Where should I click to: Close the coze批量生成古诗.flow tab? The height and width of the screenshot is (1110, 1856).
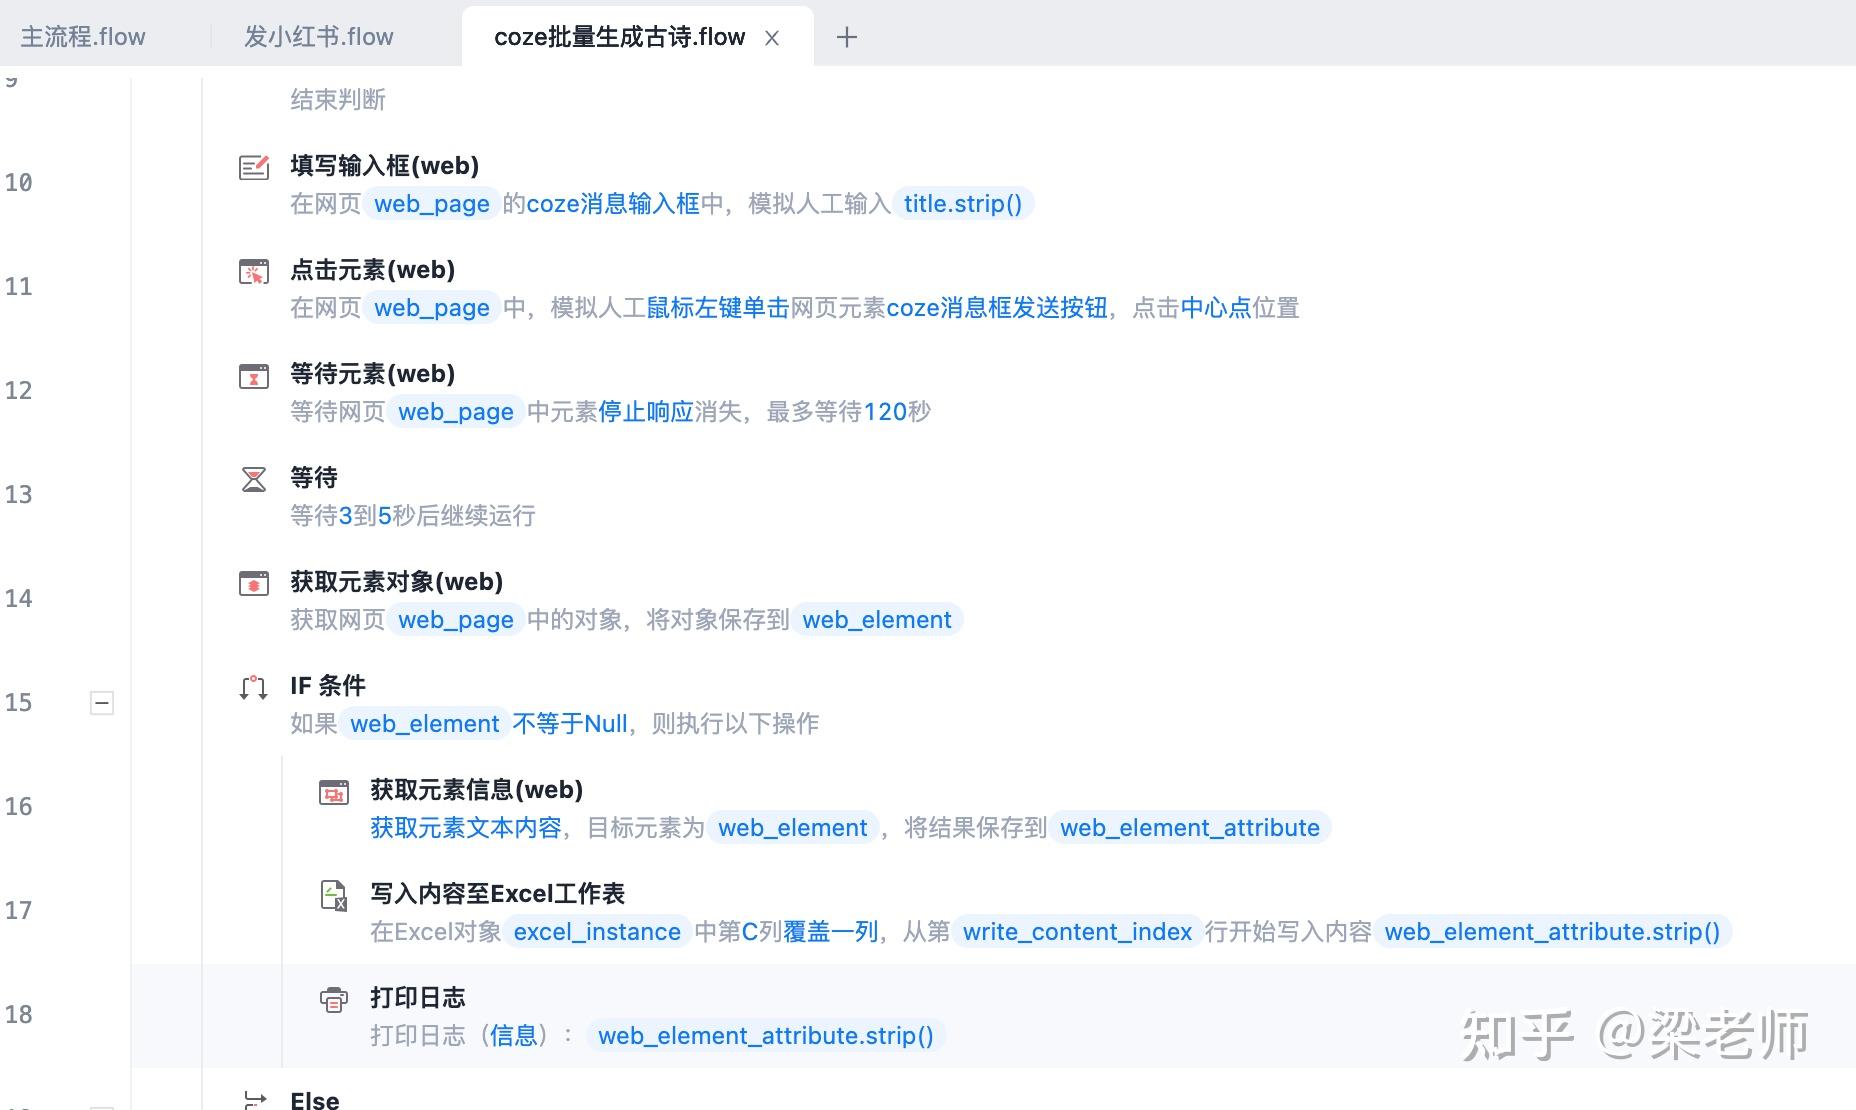pyautogui.click(x=772, y=37)
